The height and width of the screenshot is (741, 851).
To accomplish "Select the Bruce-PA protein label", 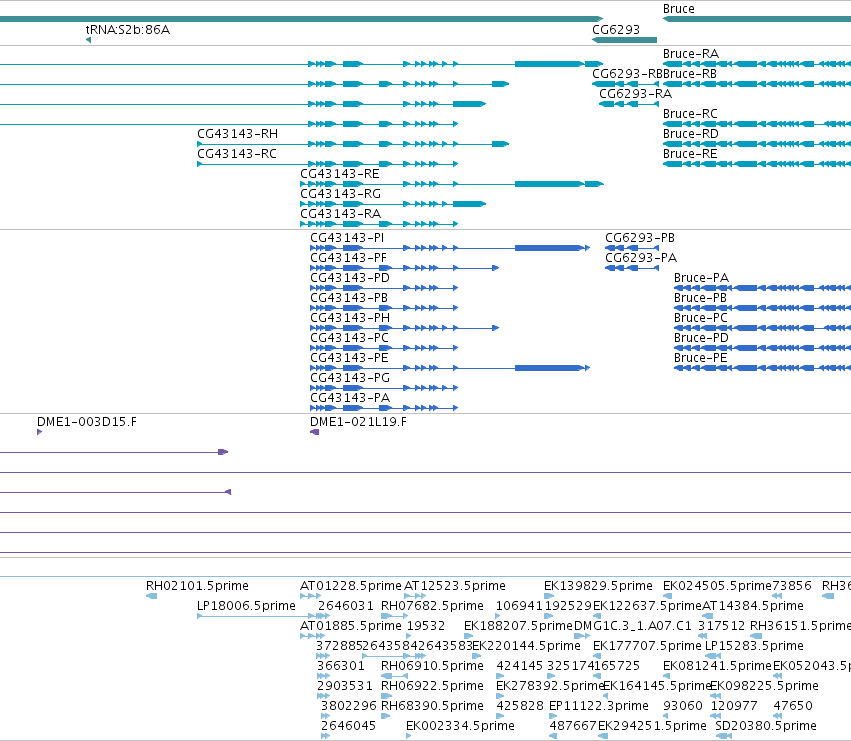I will (701, 278).
